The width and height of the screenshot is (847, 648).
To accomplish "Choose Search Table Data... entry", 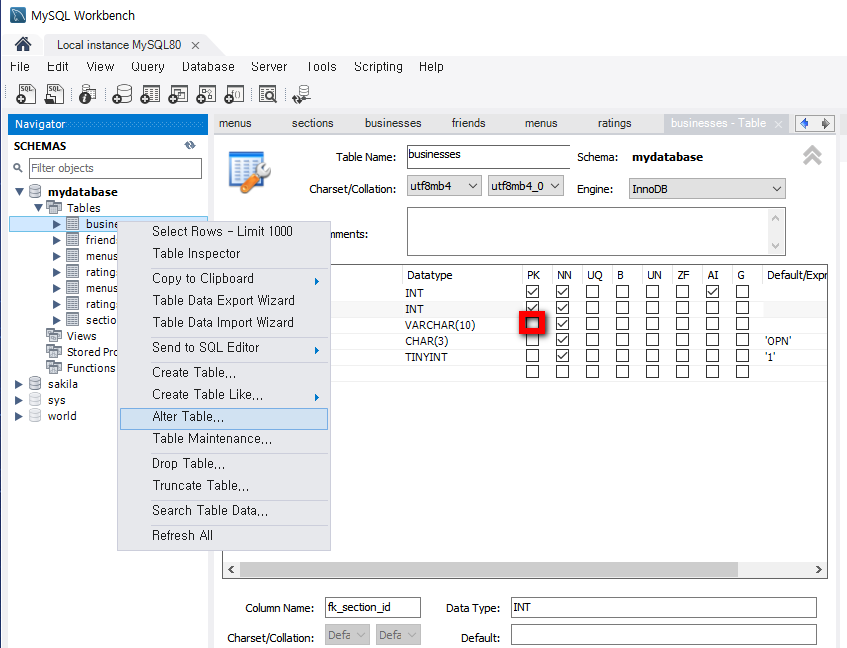I will pos(224,511).
